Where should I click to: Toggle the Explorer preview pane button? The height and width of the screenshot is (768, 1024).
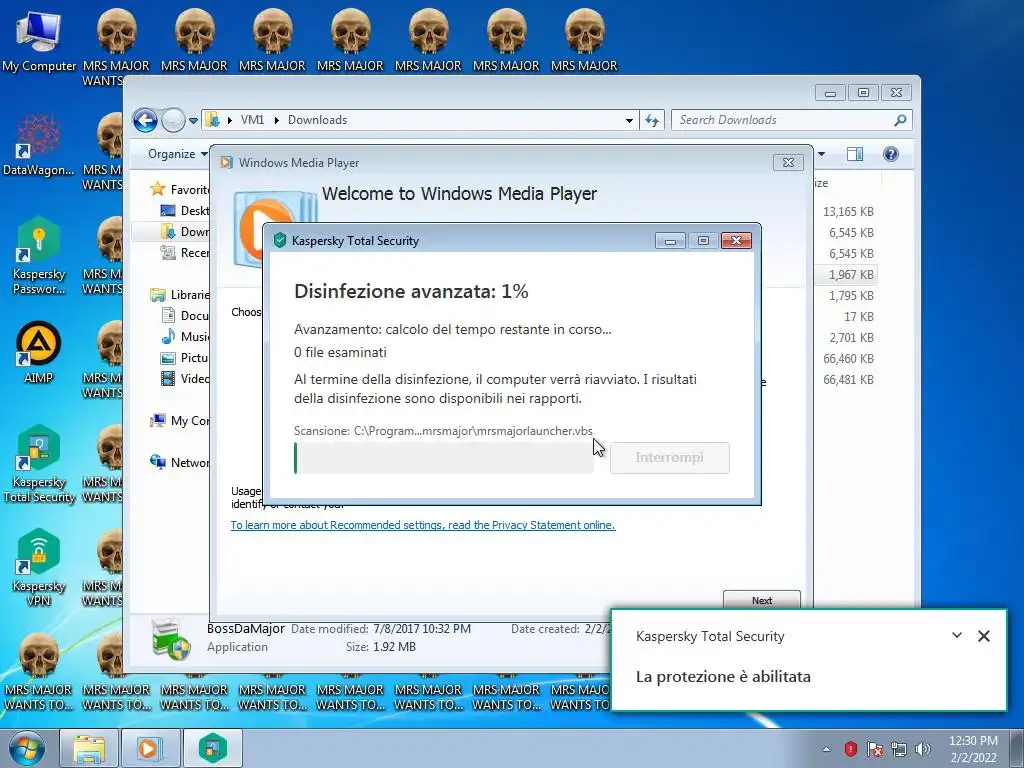[855, 154]
